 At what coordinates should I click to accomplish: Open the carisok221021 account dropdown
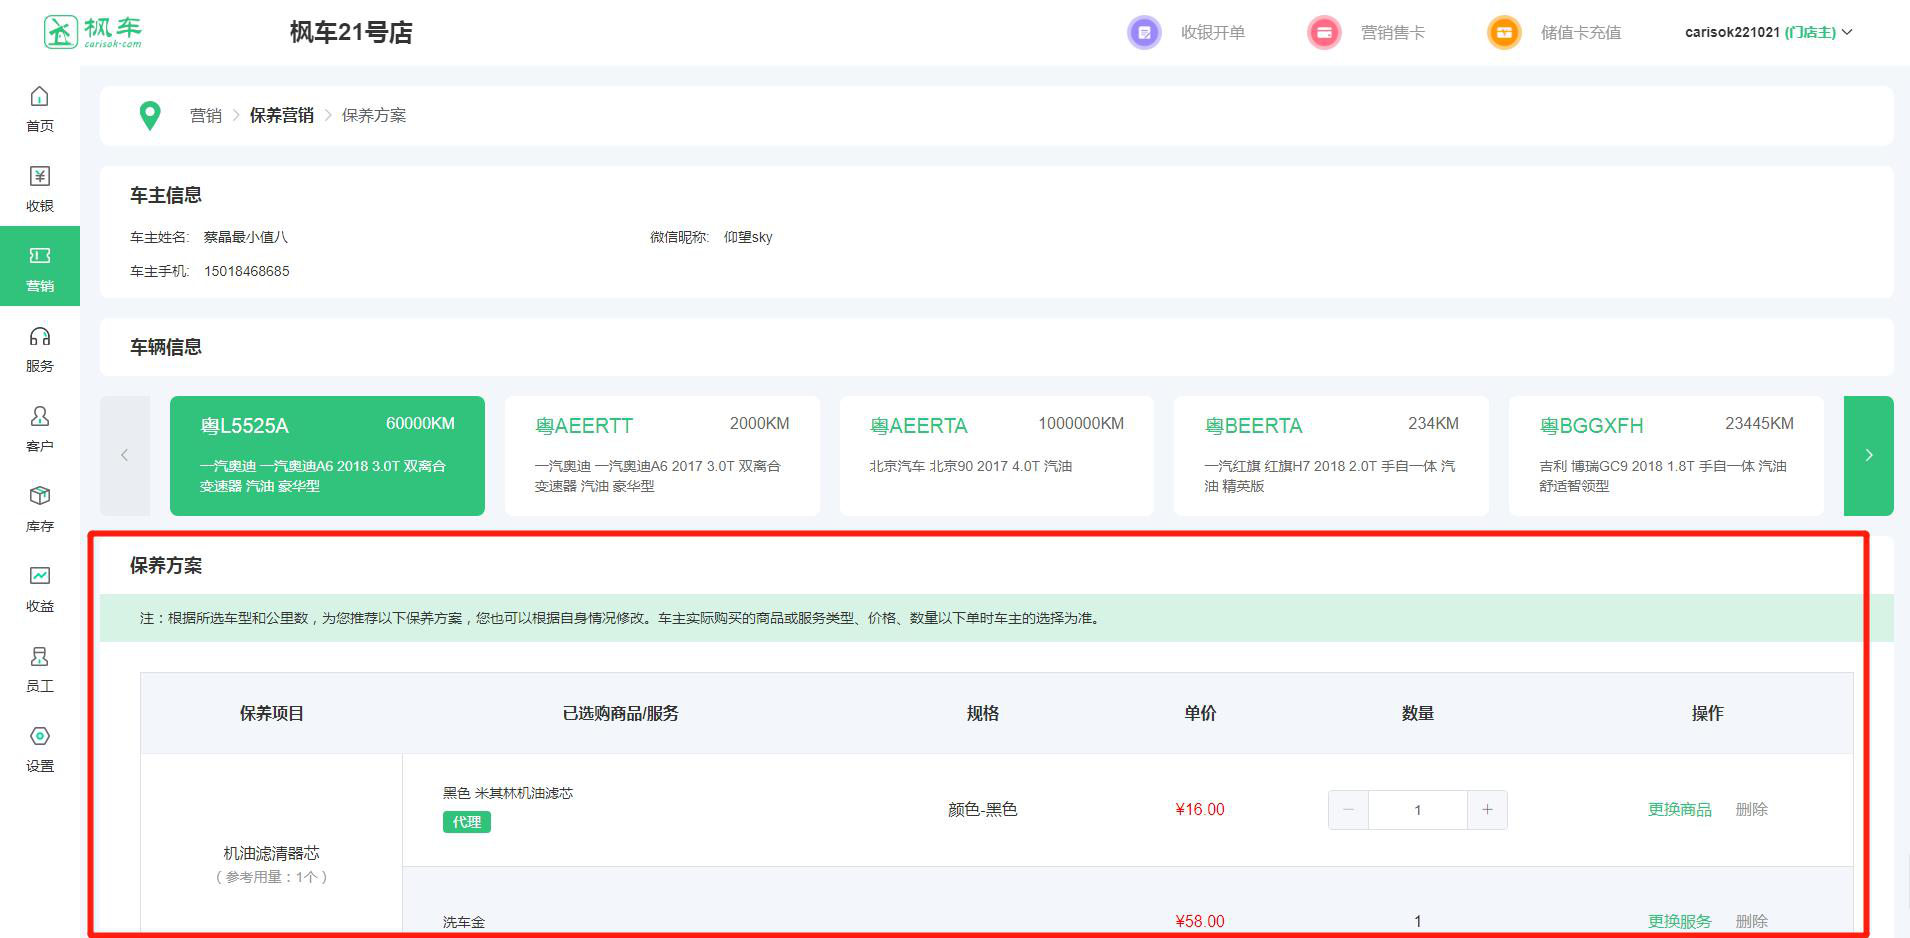[x=1768, y=32]
